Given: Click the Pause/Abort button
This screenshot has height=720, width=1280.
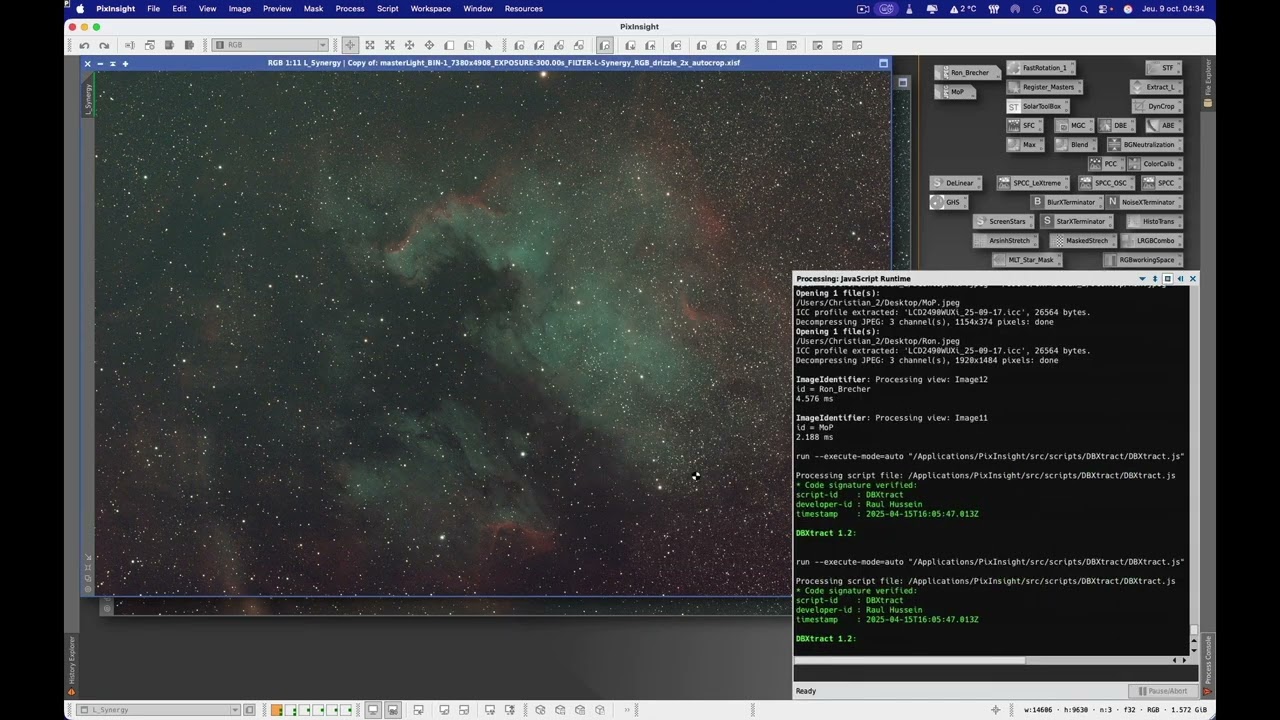Looking at the screenshot, I should pos(1164,691).
